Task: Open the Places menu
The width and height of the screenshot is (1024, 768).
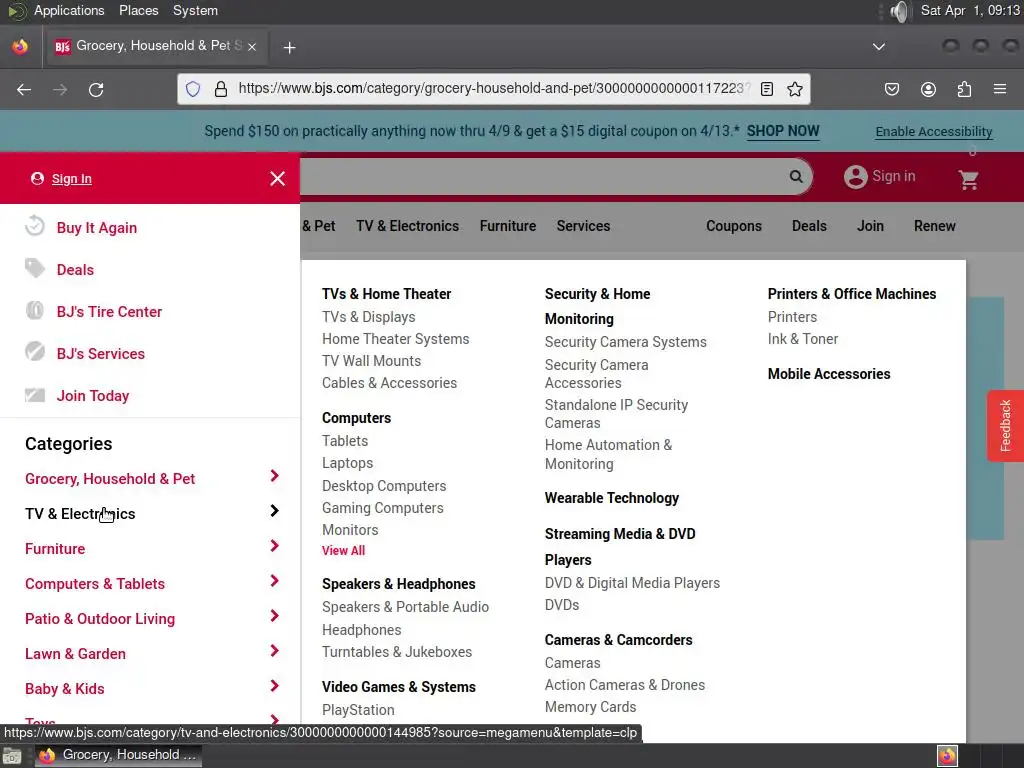Action: pos(138,10)
